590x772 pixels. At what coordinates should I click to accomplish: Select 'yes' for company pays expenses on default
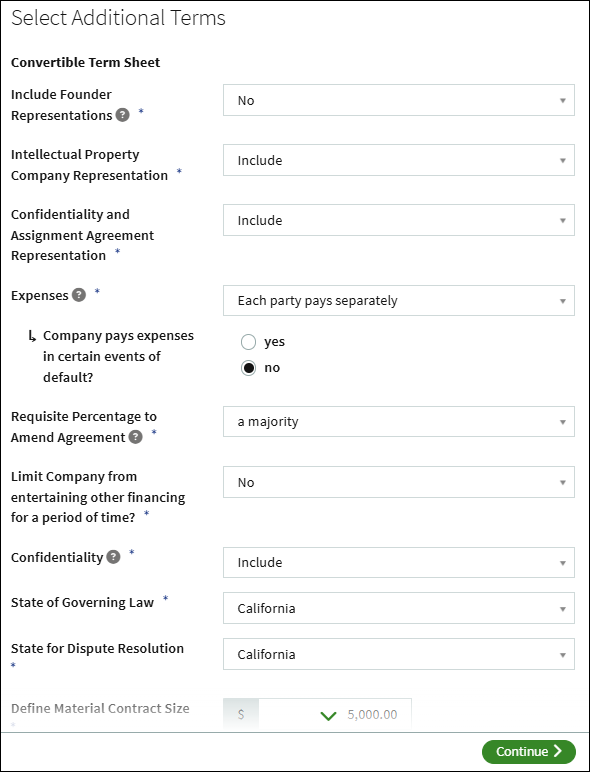click(248, 342)
